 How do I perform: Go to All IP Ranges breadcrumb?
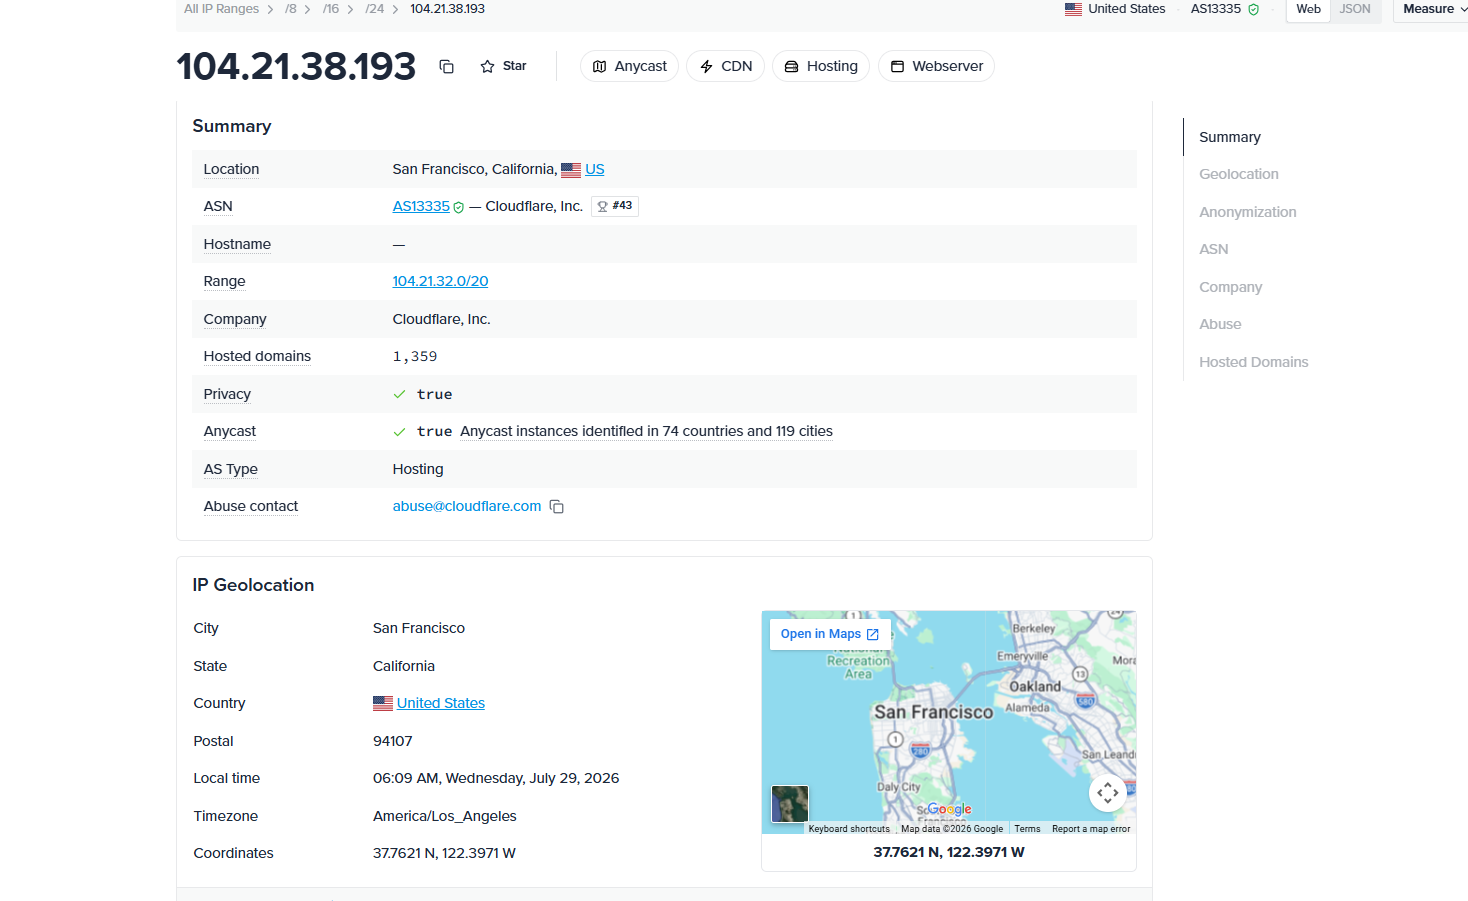(221, 9)
